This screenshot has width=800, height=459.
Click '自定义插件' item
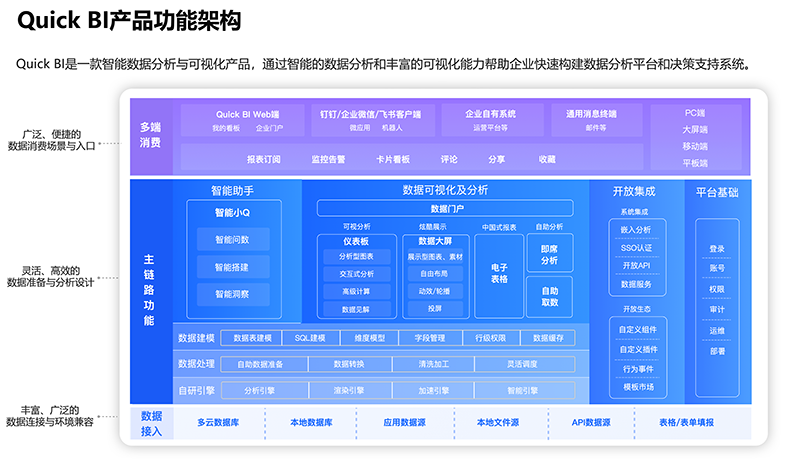[x=639, y=350]
